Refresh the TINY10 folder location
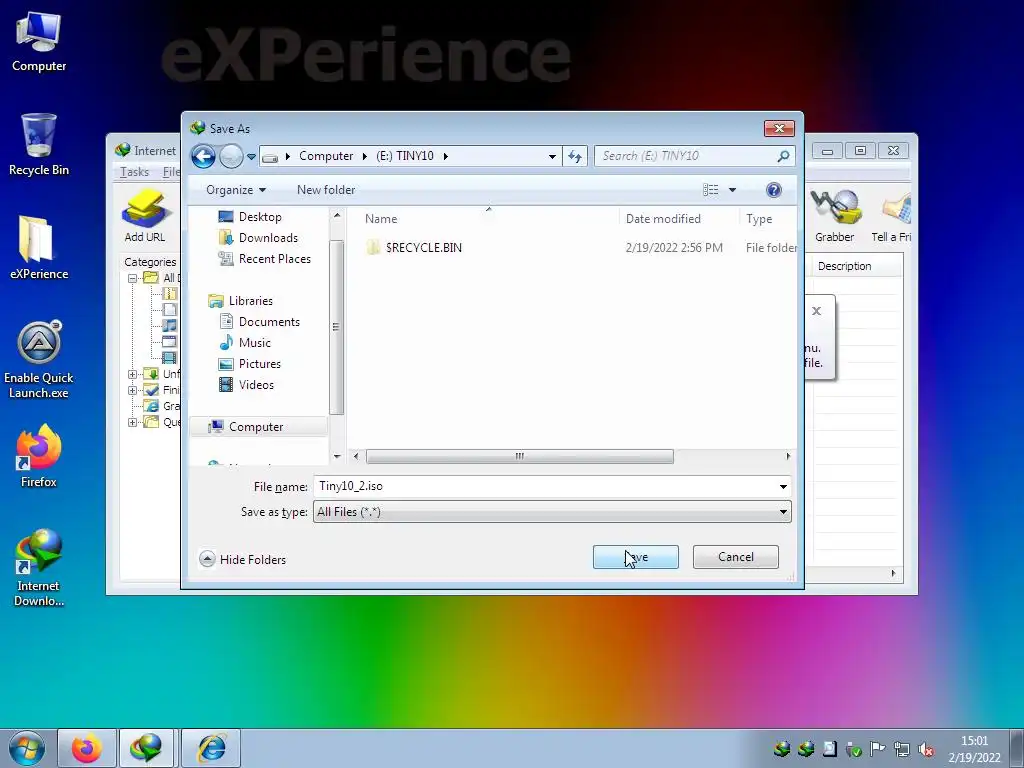The height and width of the screenshot is (768, 1024). (x=575, y=156)
